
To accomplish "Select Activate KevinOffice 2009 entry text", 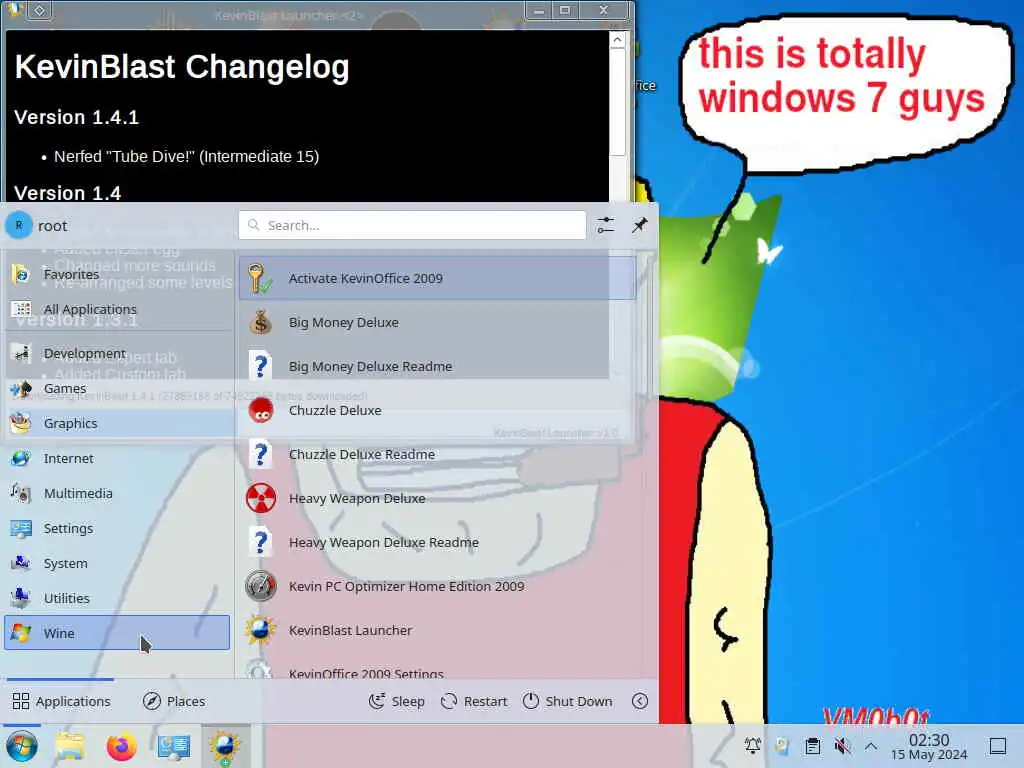I will [366, 278].
